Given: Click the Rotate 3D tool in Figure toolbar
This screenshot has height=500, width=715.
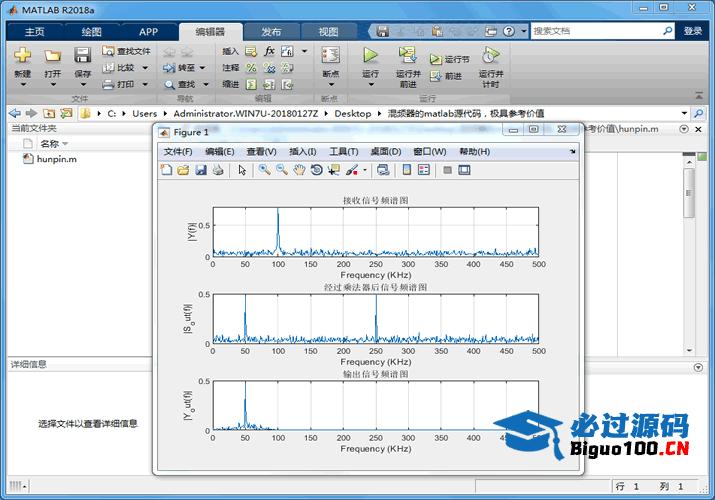Looking at the screenshot, I should (x=315, y=170).
